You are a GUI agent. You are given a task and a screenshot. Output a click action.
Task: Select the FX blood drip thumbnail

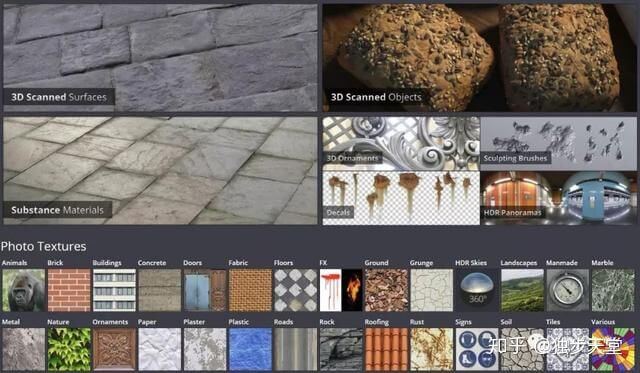tap(330, 290)
